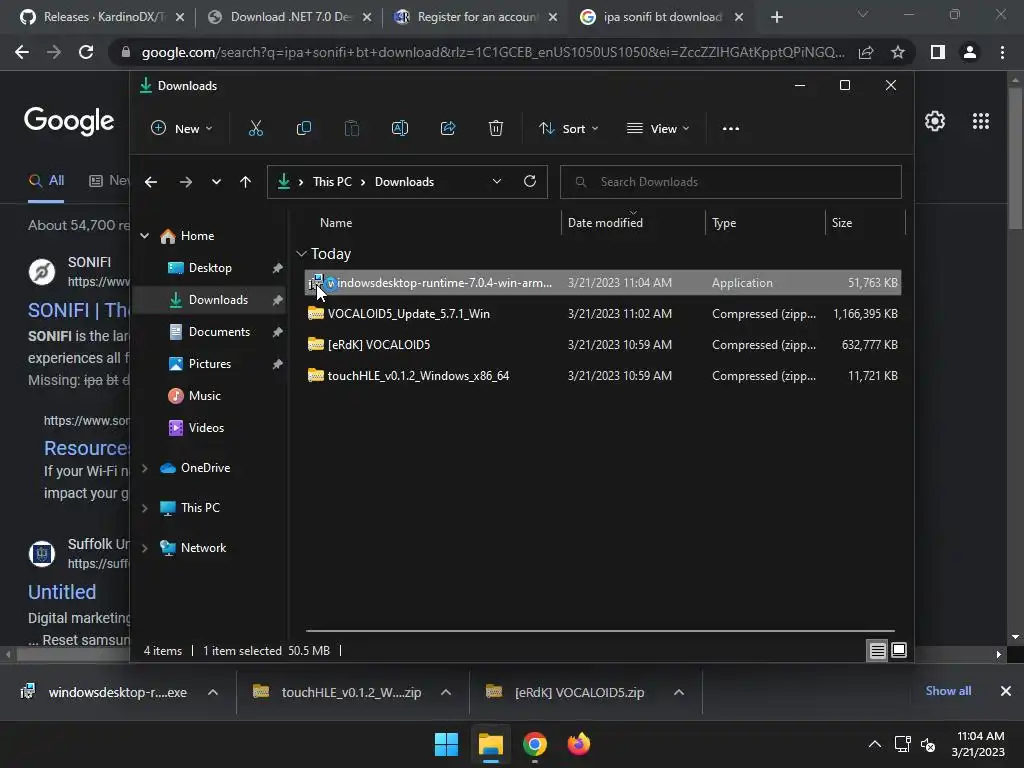
Task: Go forward in File Explorer navigation
Action: pyautogui.click(x=185, y=182)
